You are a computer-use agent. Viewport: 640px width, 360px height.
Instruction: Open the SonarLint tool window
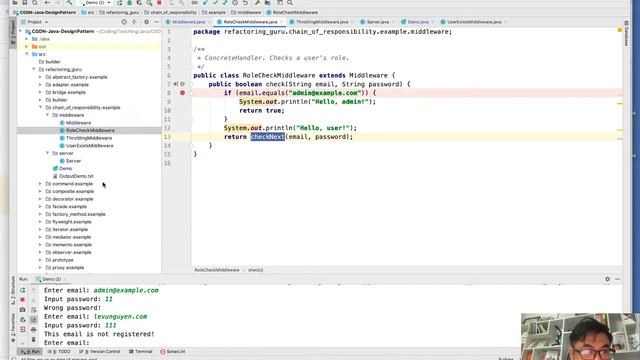pyautogui.click(x=173, y=351)
